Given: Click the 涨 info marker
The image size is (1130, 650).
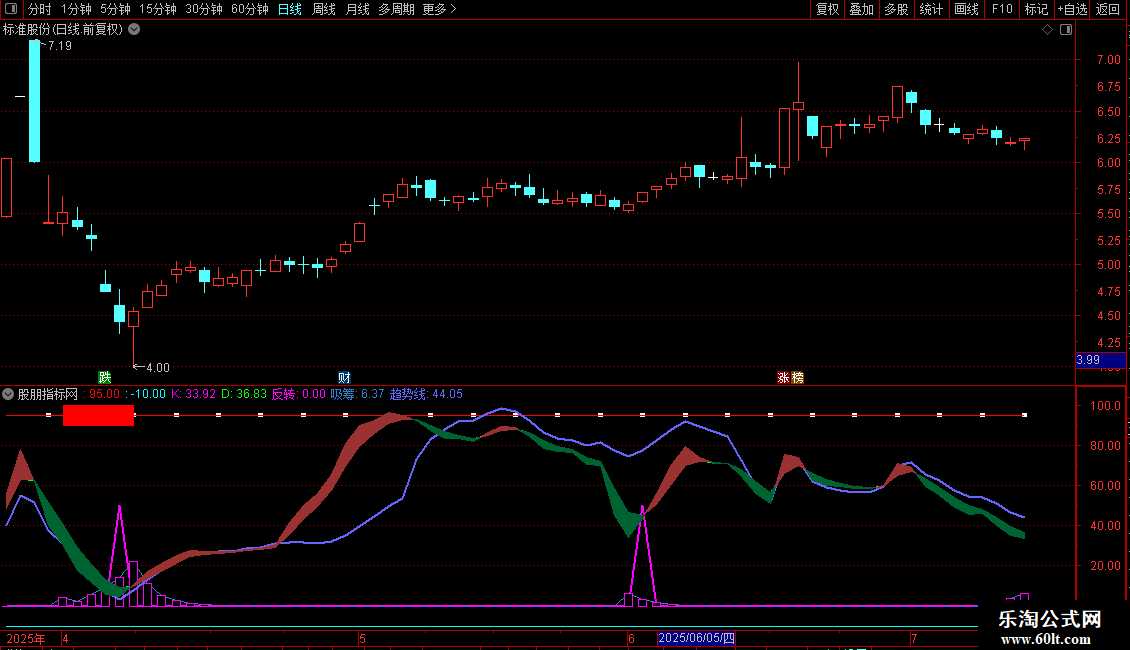Looking at the screenshot, I should click(783, 378).
